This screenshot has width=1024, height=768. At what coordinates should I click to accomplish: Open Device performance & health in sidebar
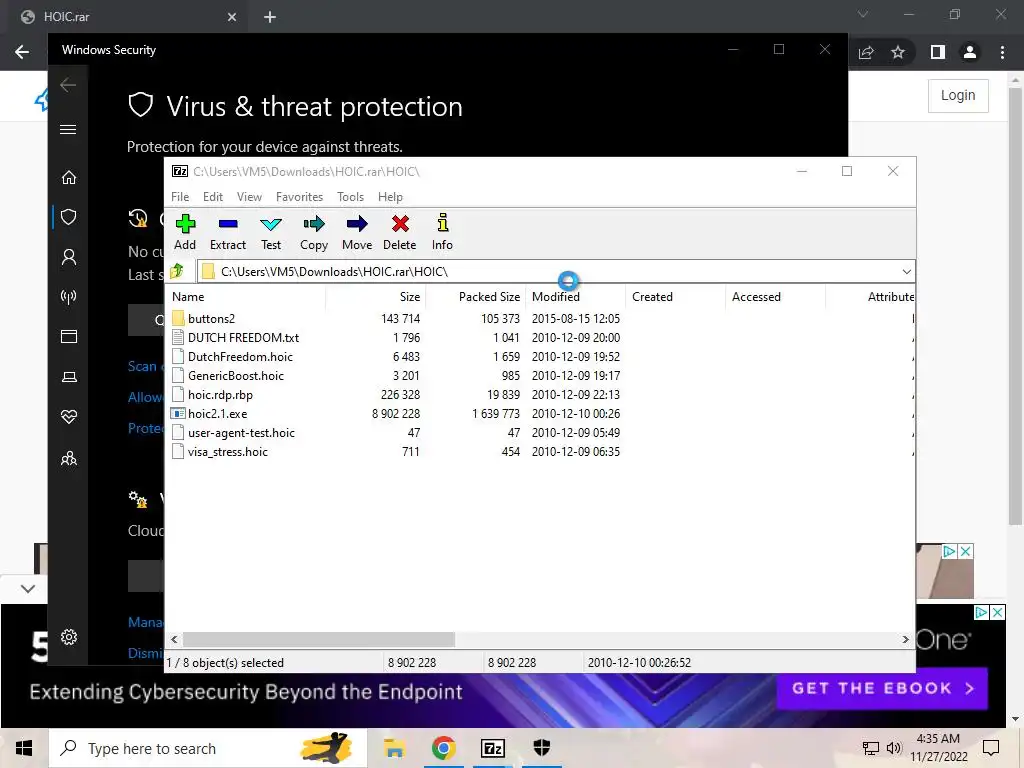(x=69, y=417)
